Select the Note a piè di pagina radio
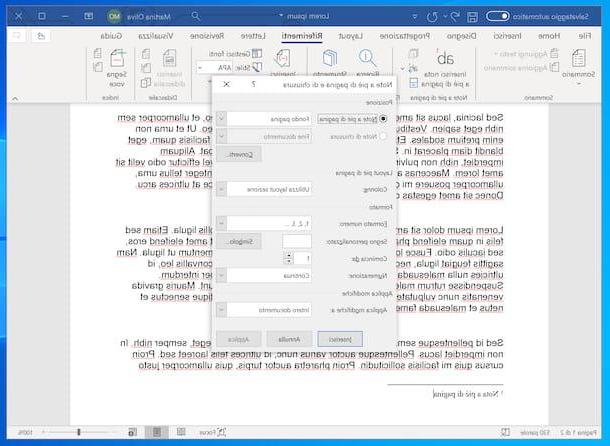Screen dimensions: 610x446 383,119
